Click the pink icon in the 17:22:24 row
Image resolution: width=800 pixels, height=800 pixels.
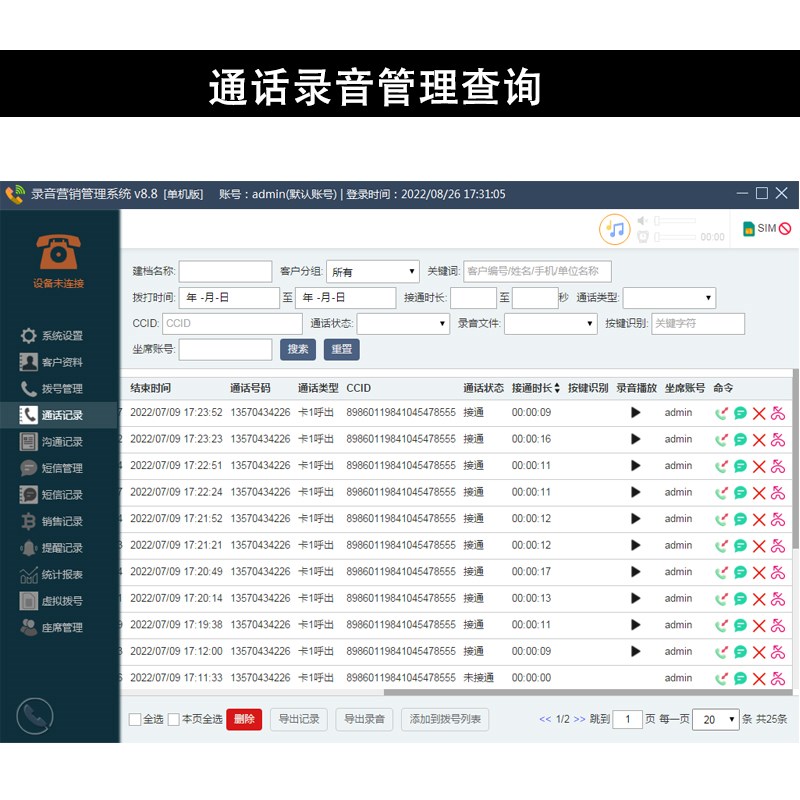click(778, 493)
